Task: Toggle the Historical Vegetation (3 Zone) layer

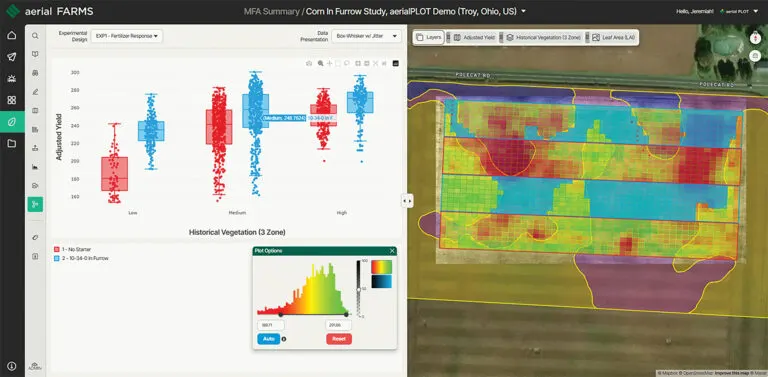Action: tap(544, 37)
